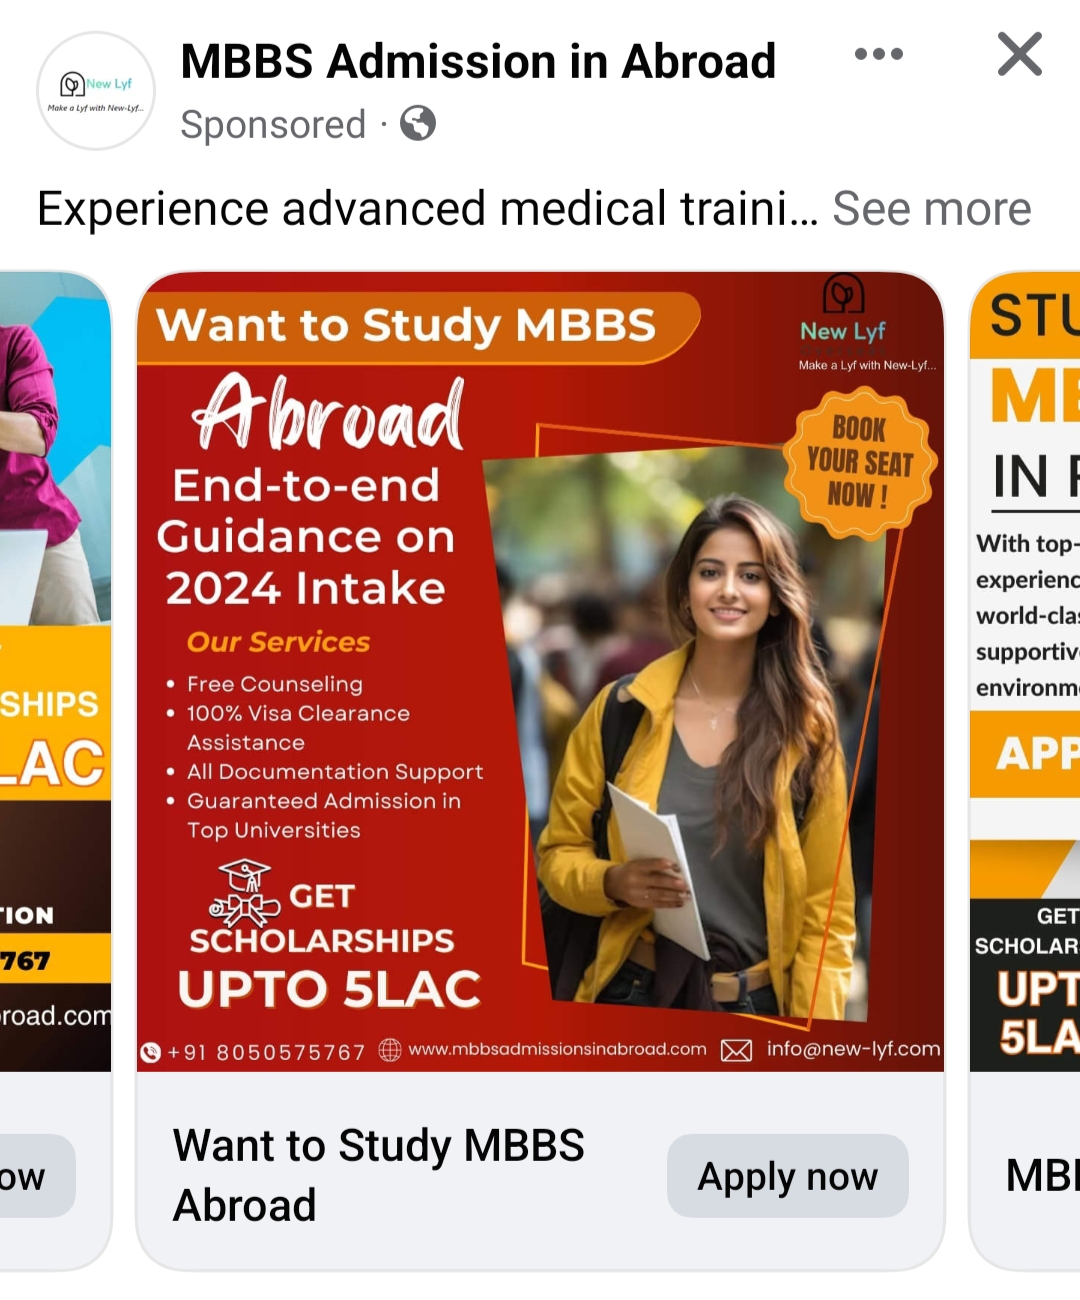Click the WhatsApp phone icon in the ad
The width and height of the screenshot is (1080, 1300).
click(x=151, y=1052)
